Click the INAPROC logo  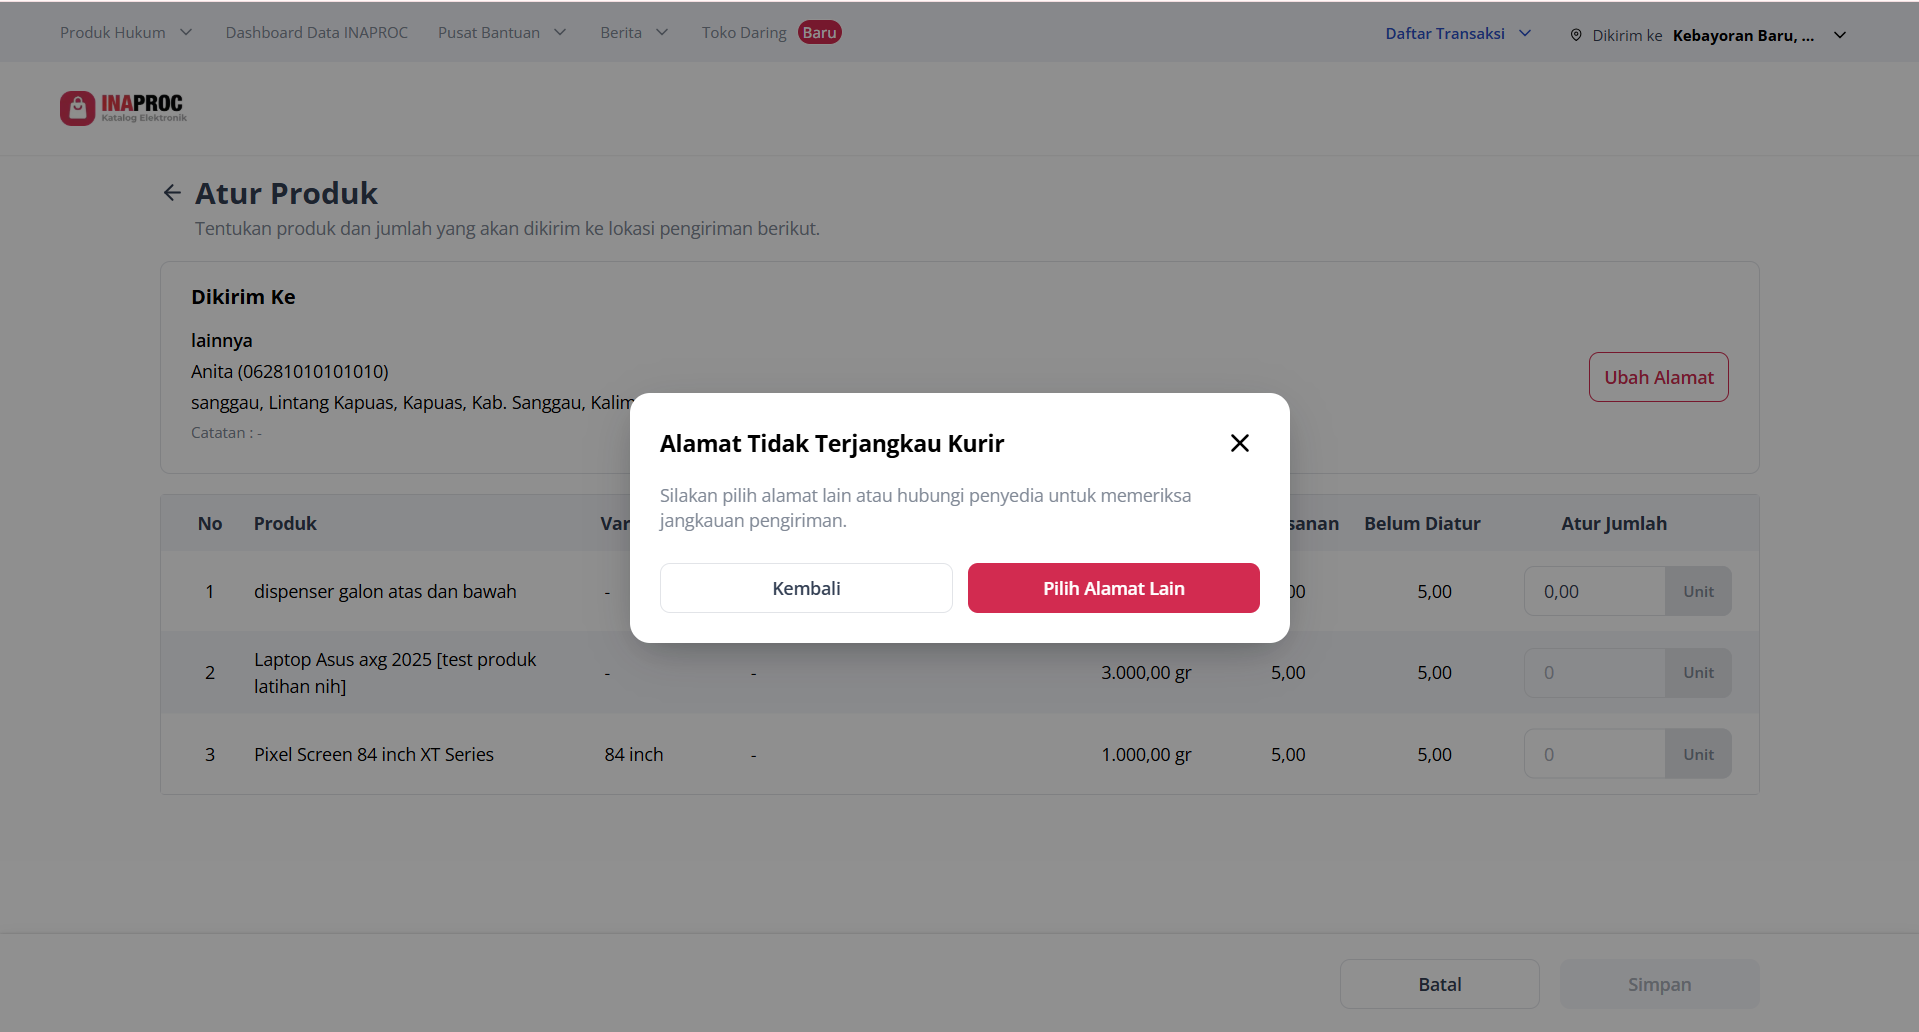coord(123,108)
